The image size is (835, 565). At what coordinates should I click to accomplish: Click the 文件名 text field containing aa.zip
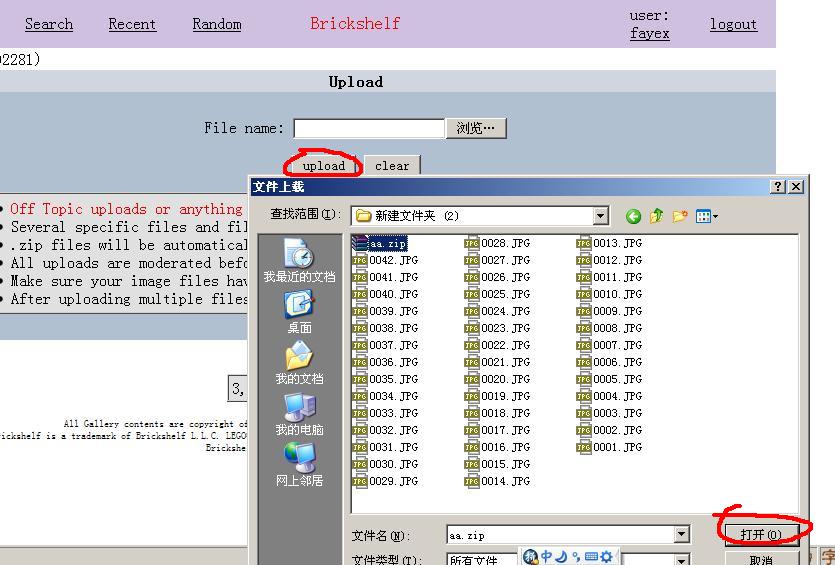pos(561,535)
